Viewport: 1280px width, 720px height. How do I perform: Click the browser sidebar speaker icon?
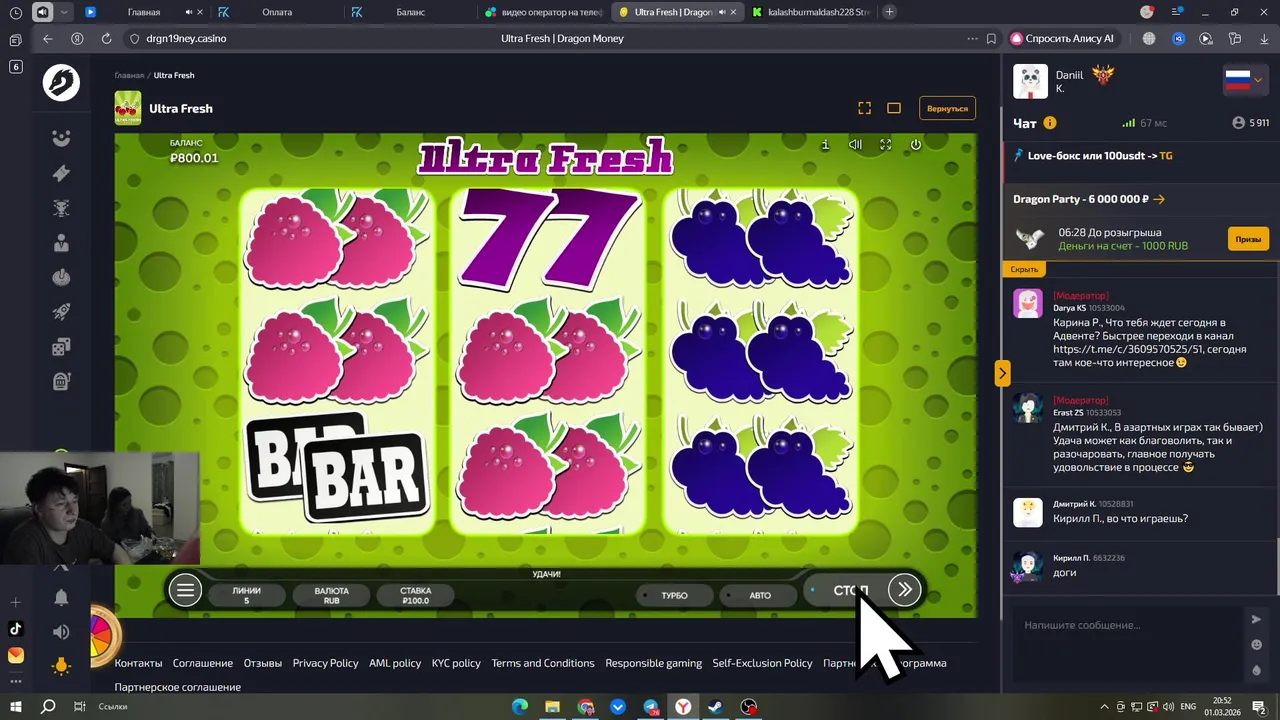click(x=61, y=632)
